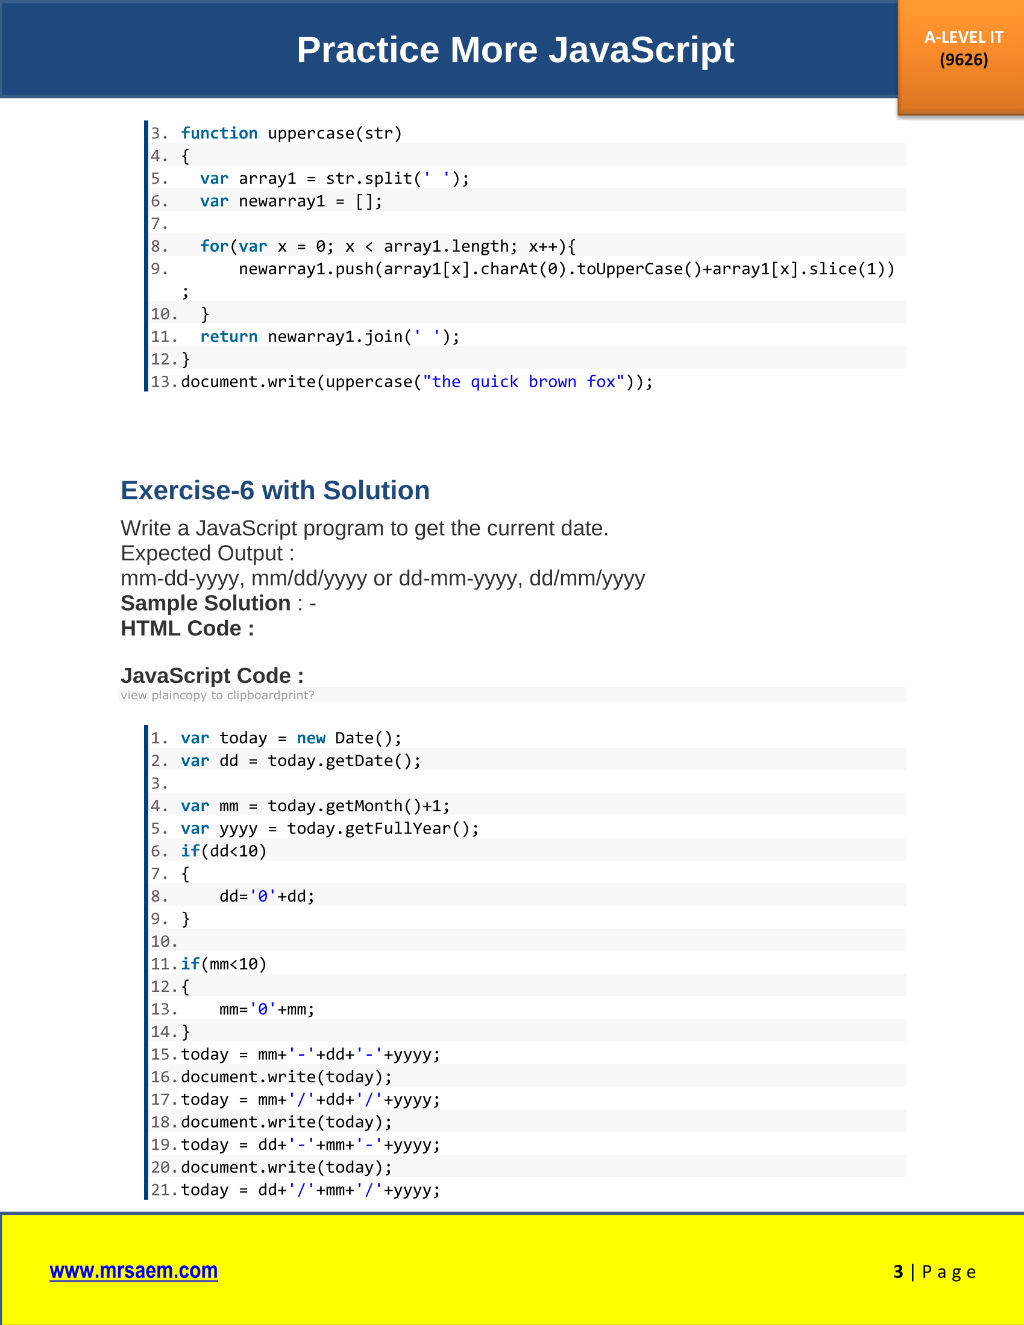The image size is (1024, 1325).
Task: Click the 'Exercise-6 with Solution' heading
Action: coord(275,491)
